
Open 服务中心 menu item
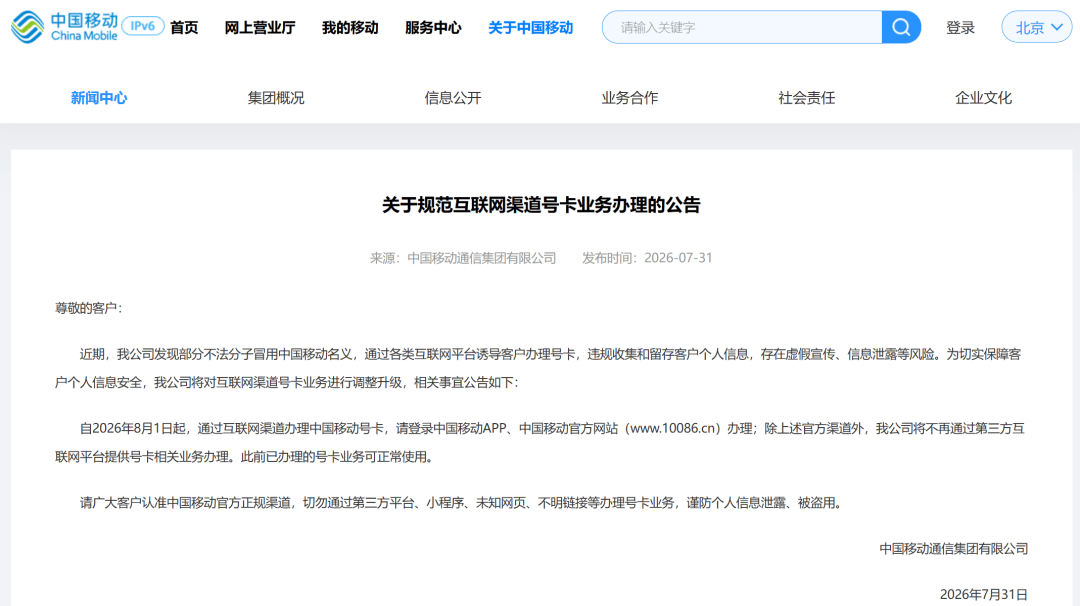(x=433, y=28)
